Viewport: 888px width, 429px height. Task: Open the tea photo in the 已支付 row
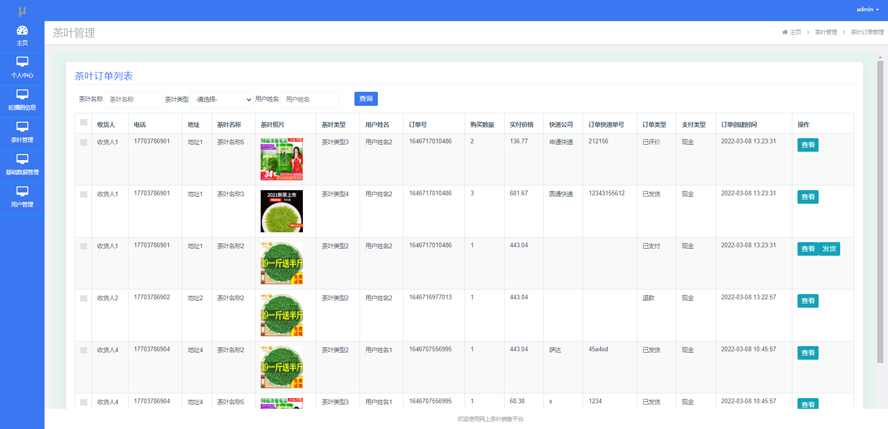coord(281,263)
